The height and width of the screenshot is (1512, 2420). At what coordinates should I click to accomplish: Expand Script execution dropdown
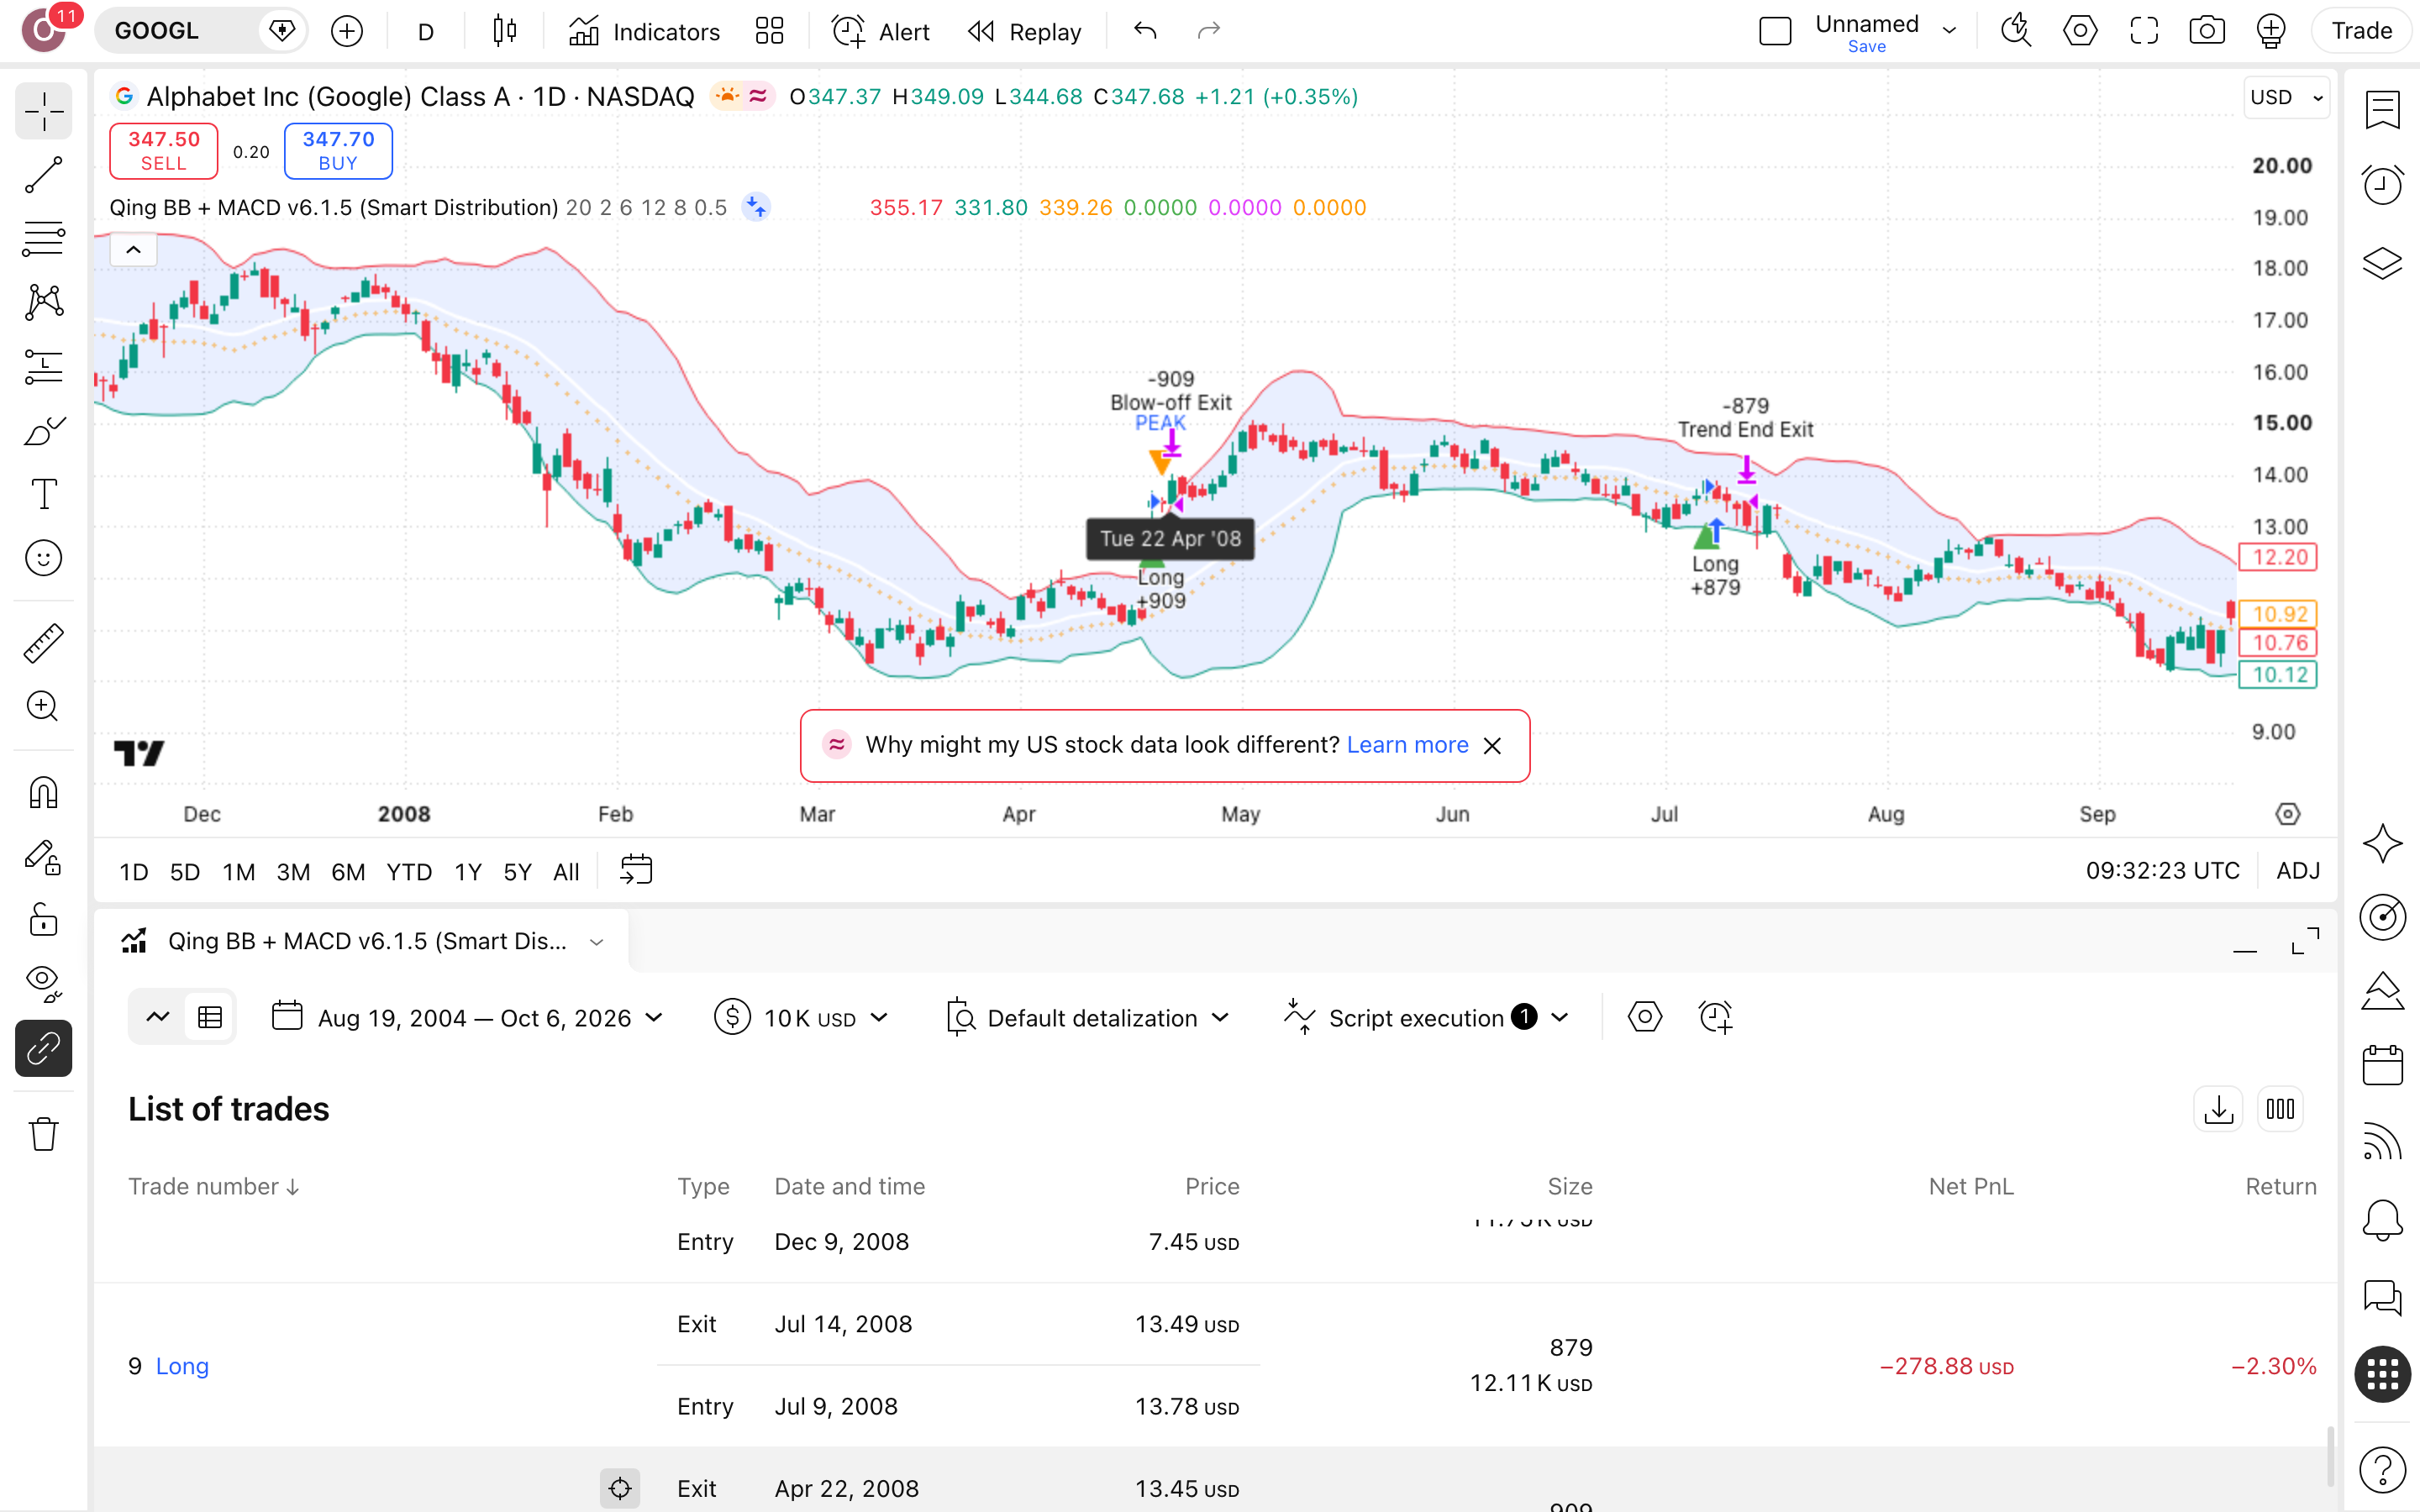coord(1427,1018)
